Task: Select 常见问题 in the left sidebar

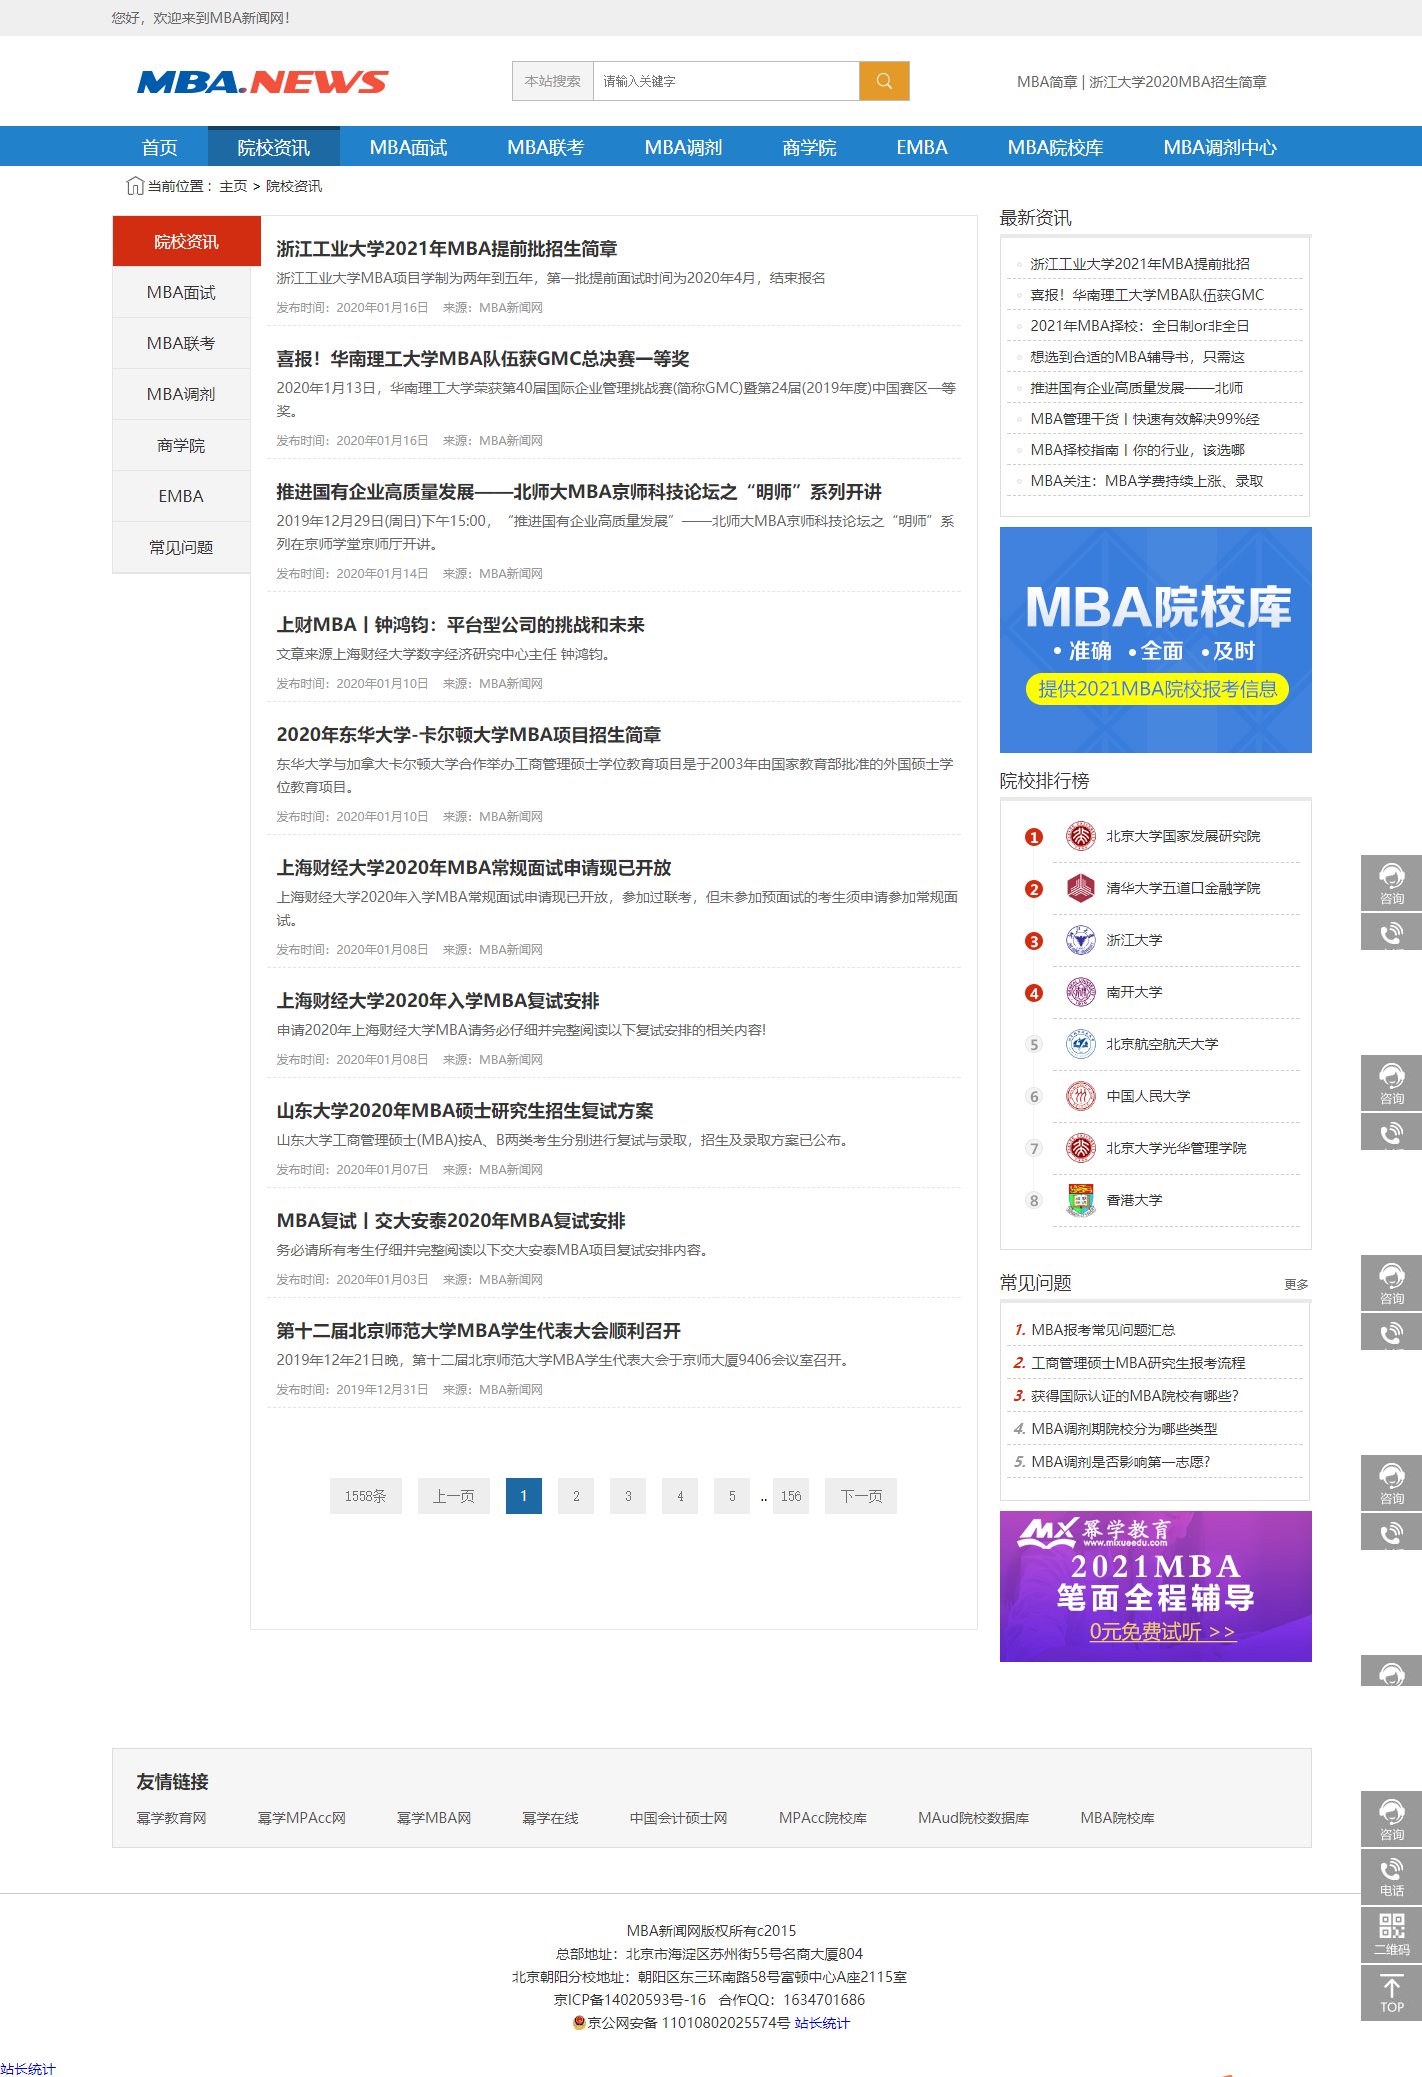Action: (181, 547)
